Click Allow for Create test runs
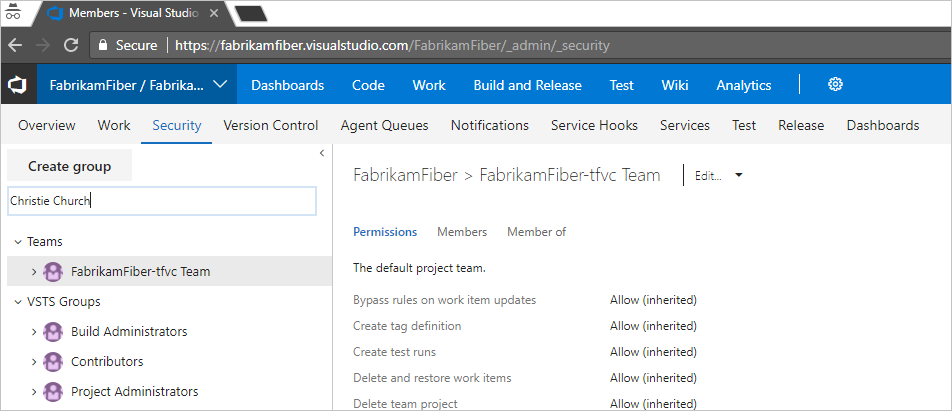This screenshot has height=411, width=952. 653,352
